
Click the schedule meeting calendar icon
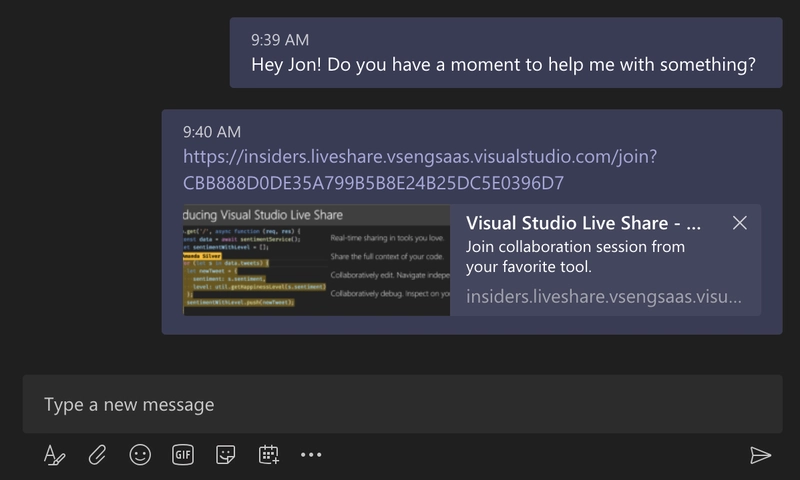(268, 454)
